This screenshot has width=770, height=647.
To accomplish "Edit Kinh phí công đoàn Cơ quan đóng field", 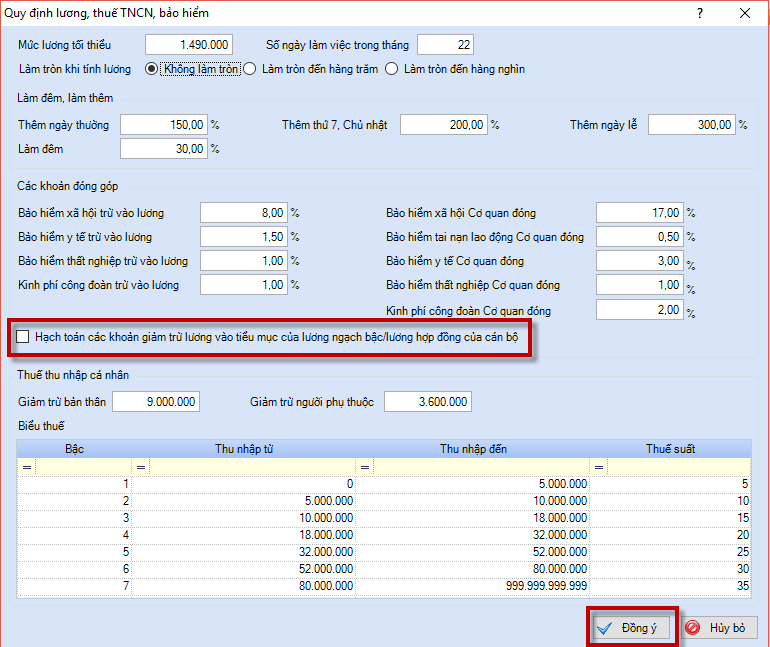I will 640,310.
